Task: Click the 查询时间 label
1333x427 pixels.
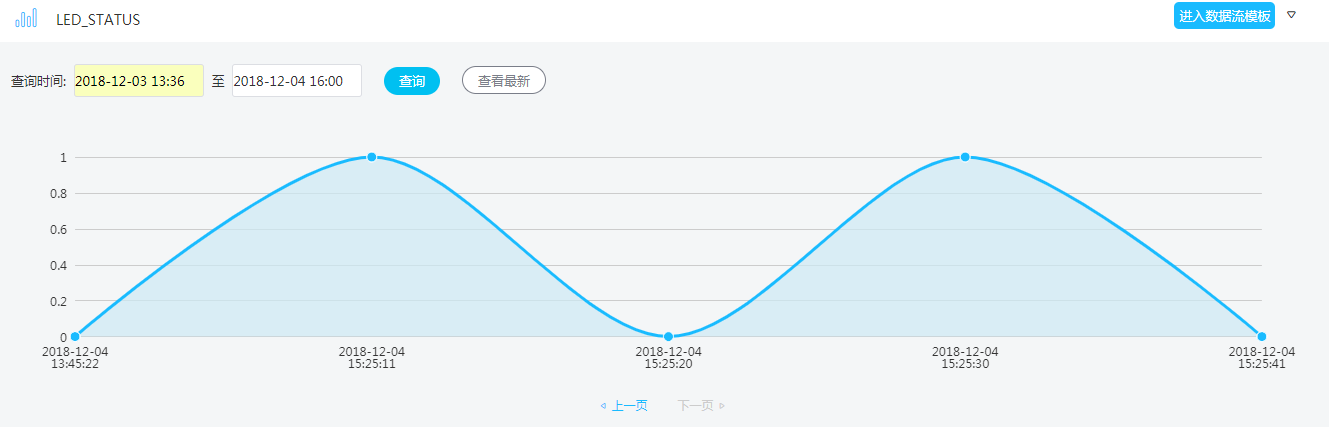Action: tap(38, 81)
